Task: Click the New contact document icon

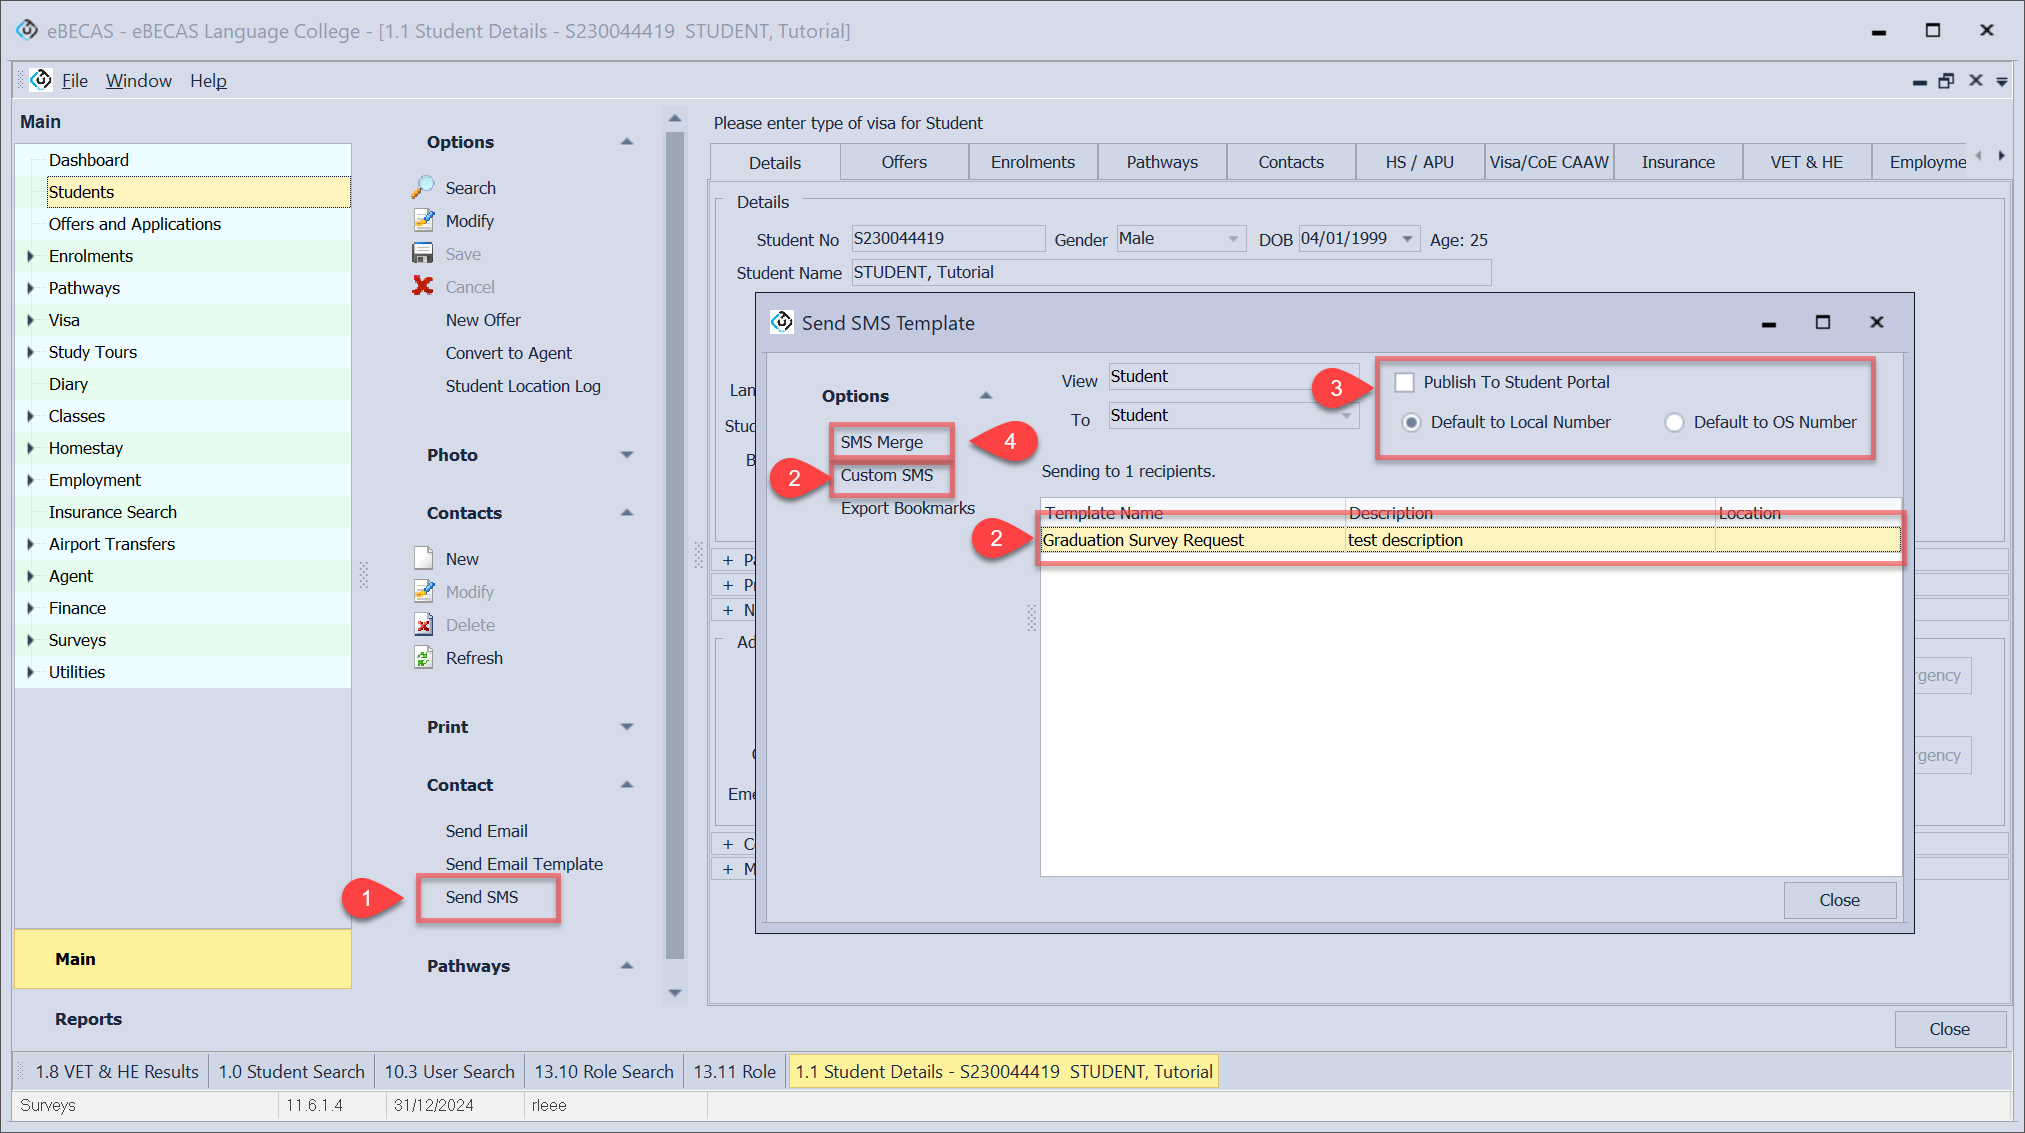Action: click(423, 558)
